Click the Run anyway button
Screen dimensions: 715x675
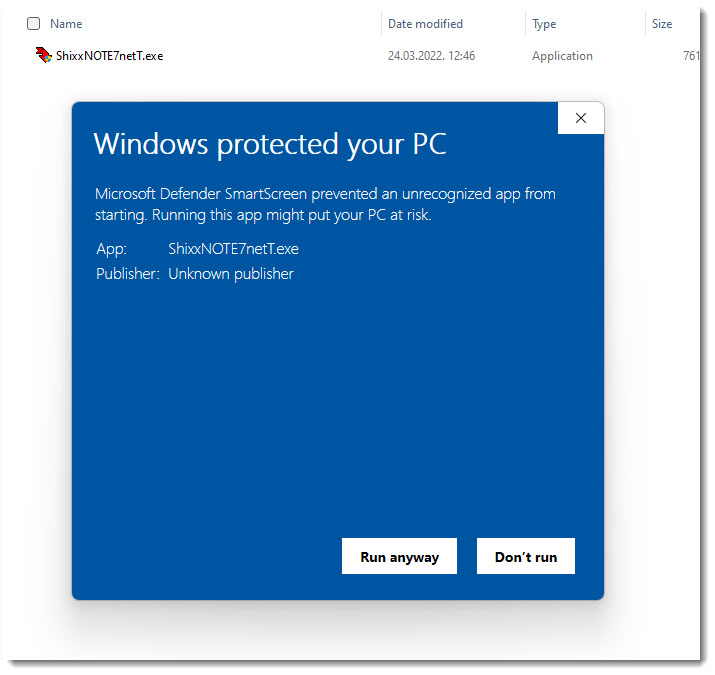click(399, 556)
